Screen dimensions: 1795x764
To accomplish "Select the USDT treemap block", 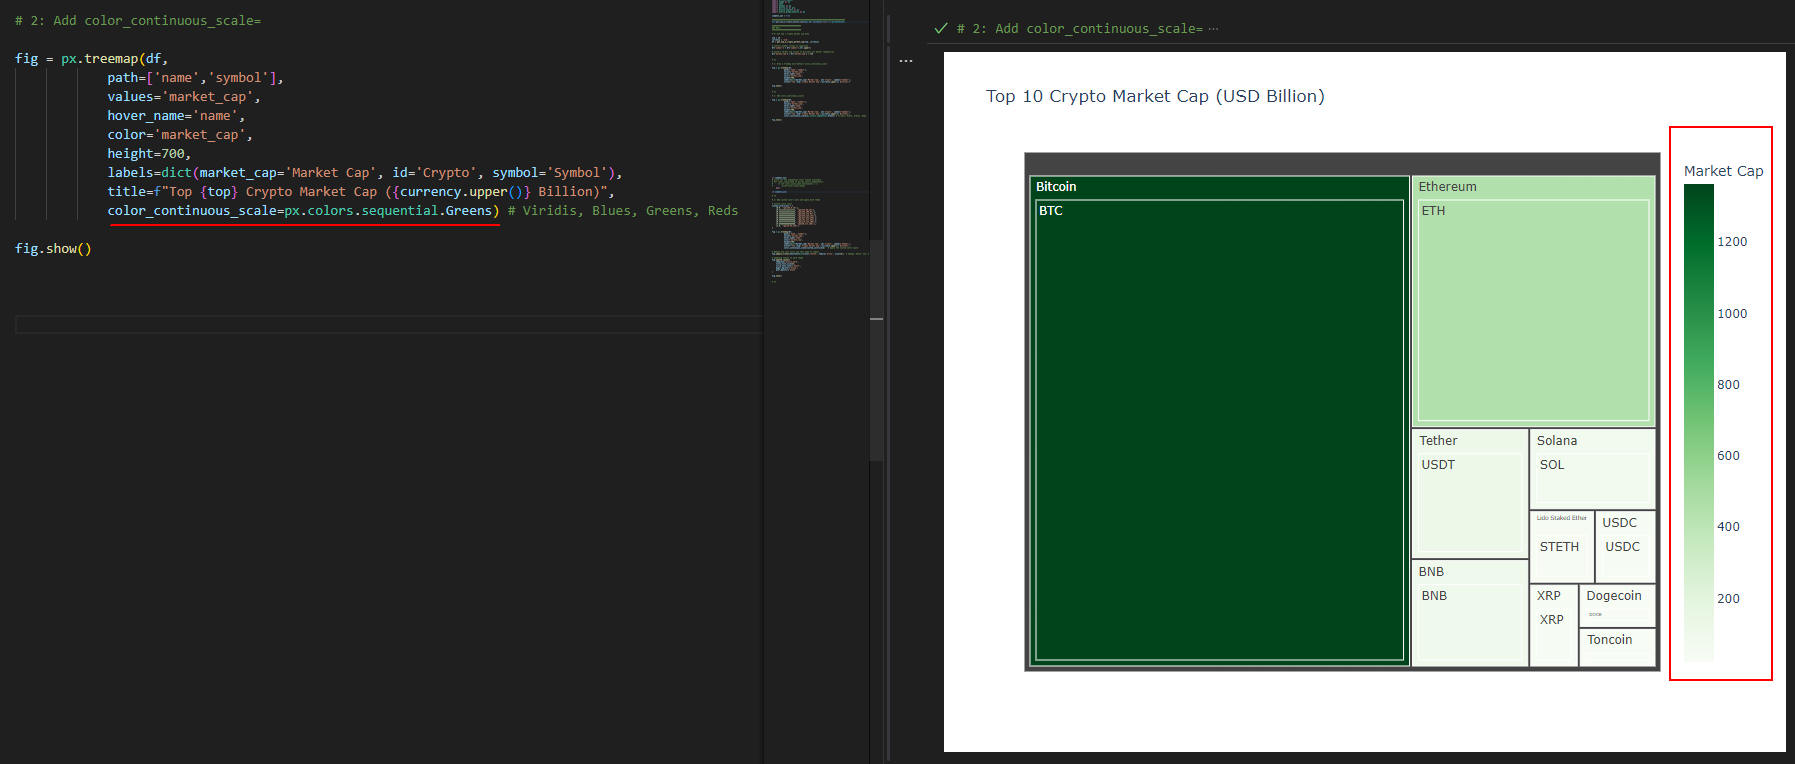I will pyautogui.click(x=1469, y=505).
